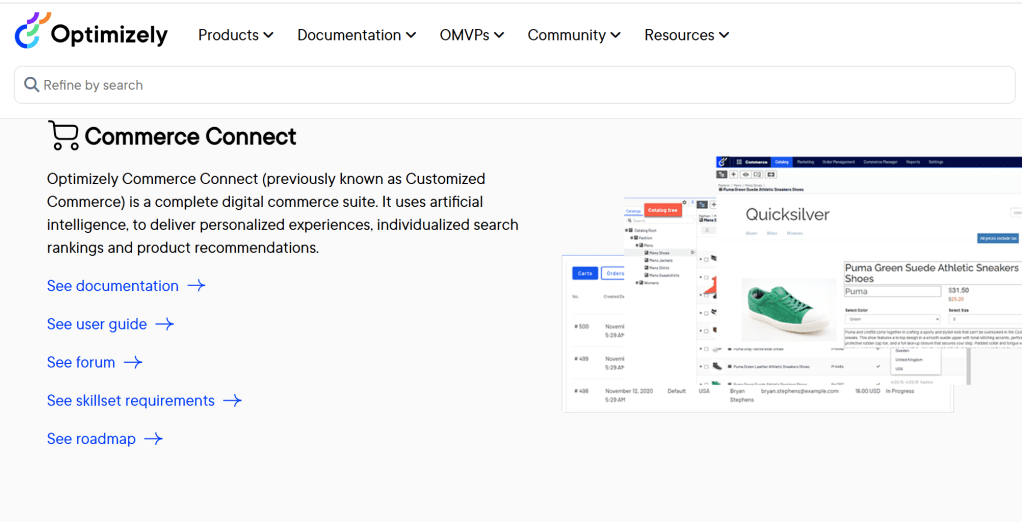Click the search magnifier icon

[31, 85]
